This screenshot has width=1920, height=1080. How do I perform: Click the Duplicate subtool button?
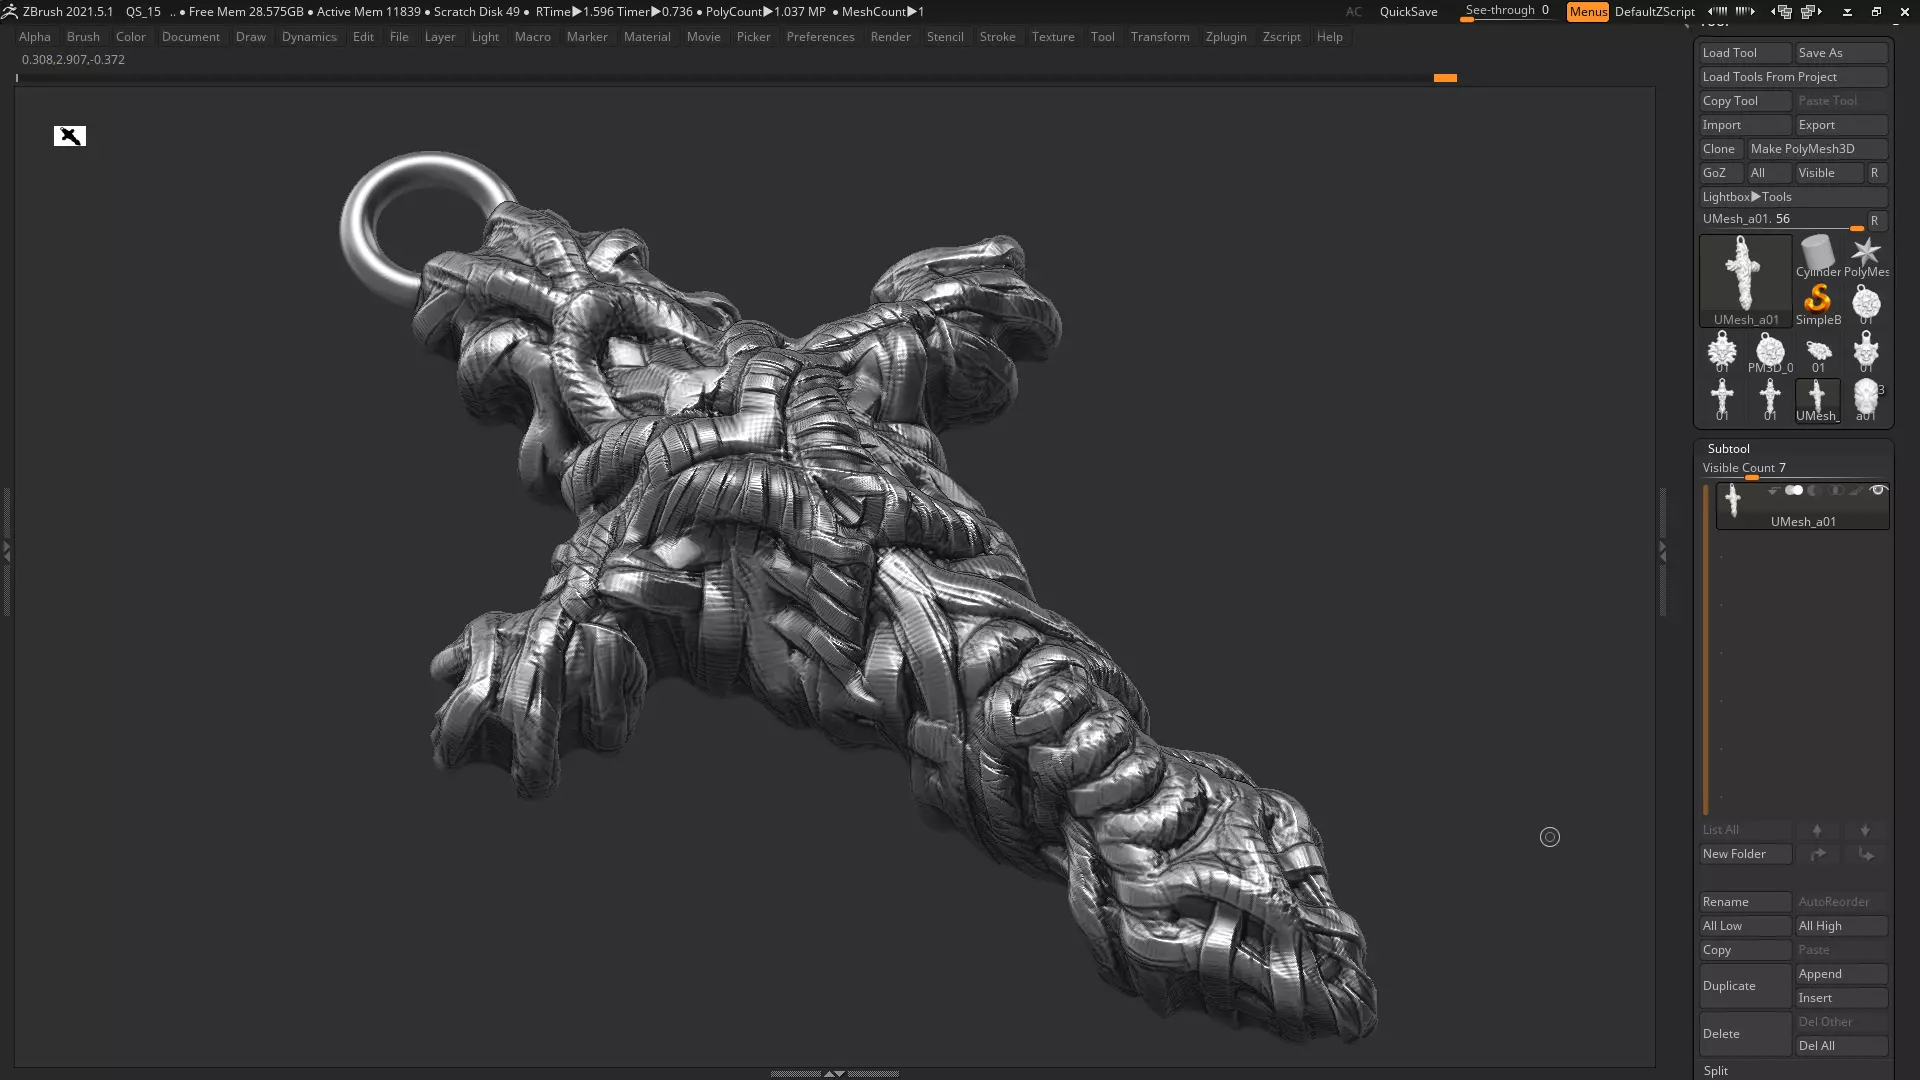pyautogui.click(x=1745, y=986)
